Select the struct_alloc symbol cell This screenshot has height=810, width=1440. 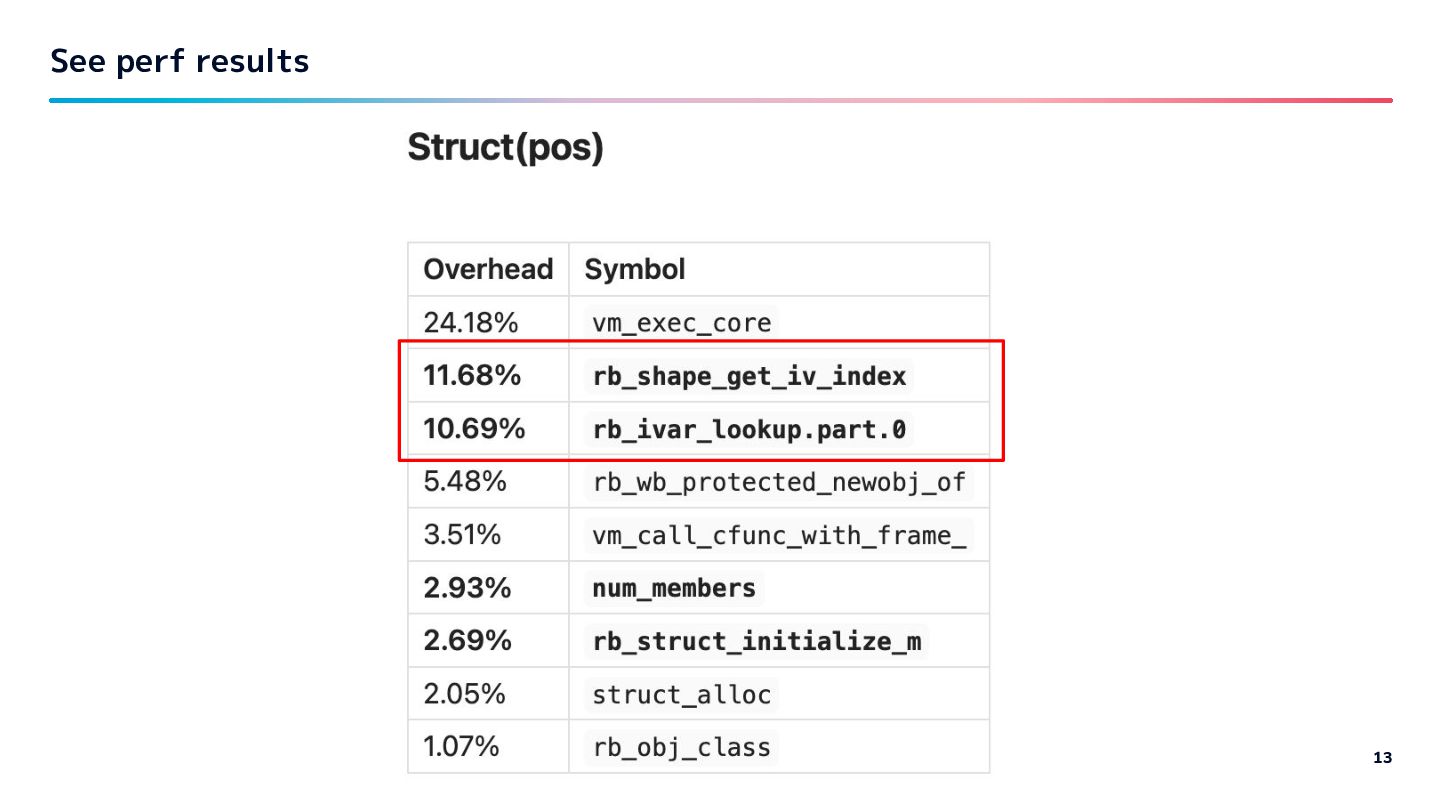pyautogui.click(x=681, y=694)
